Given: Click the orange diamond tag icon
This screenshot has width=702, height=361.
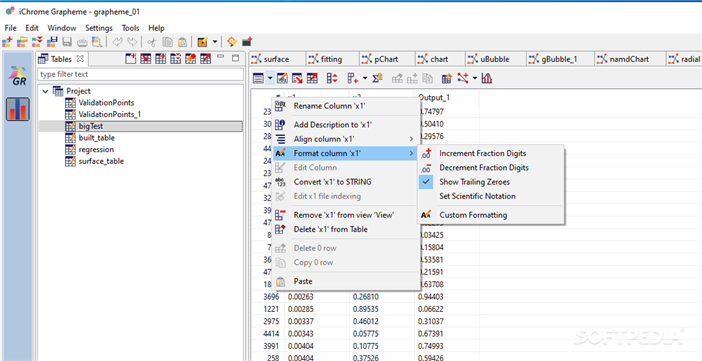Looking at the screenshot, I should (231, 42).
